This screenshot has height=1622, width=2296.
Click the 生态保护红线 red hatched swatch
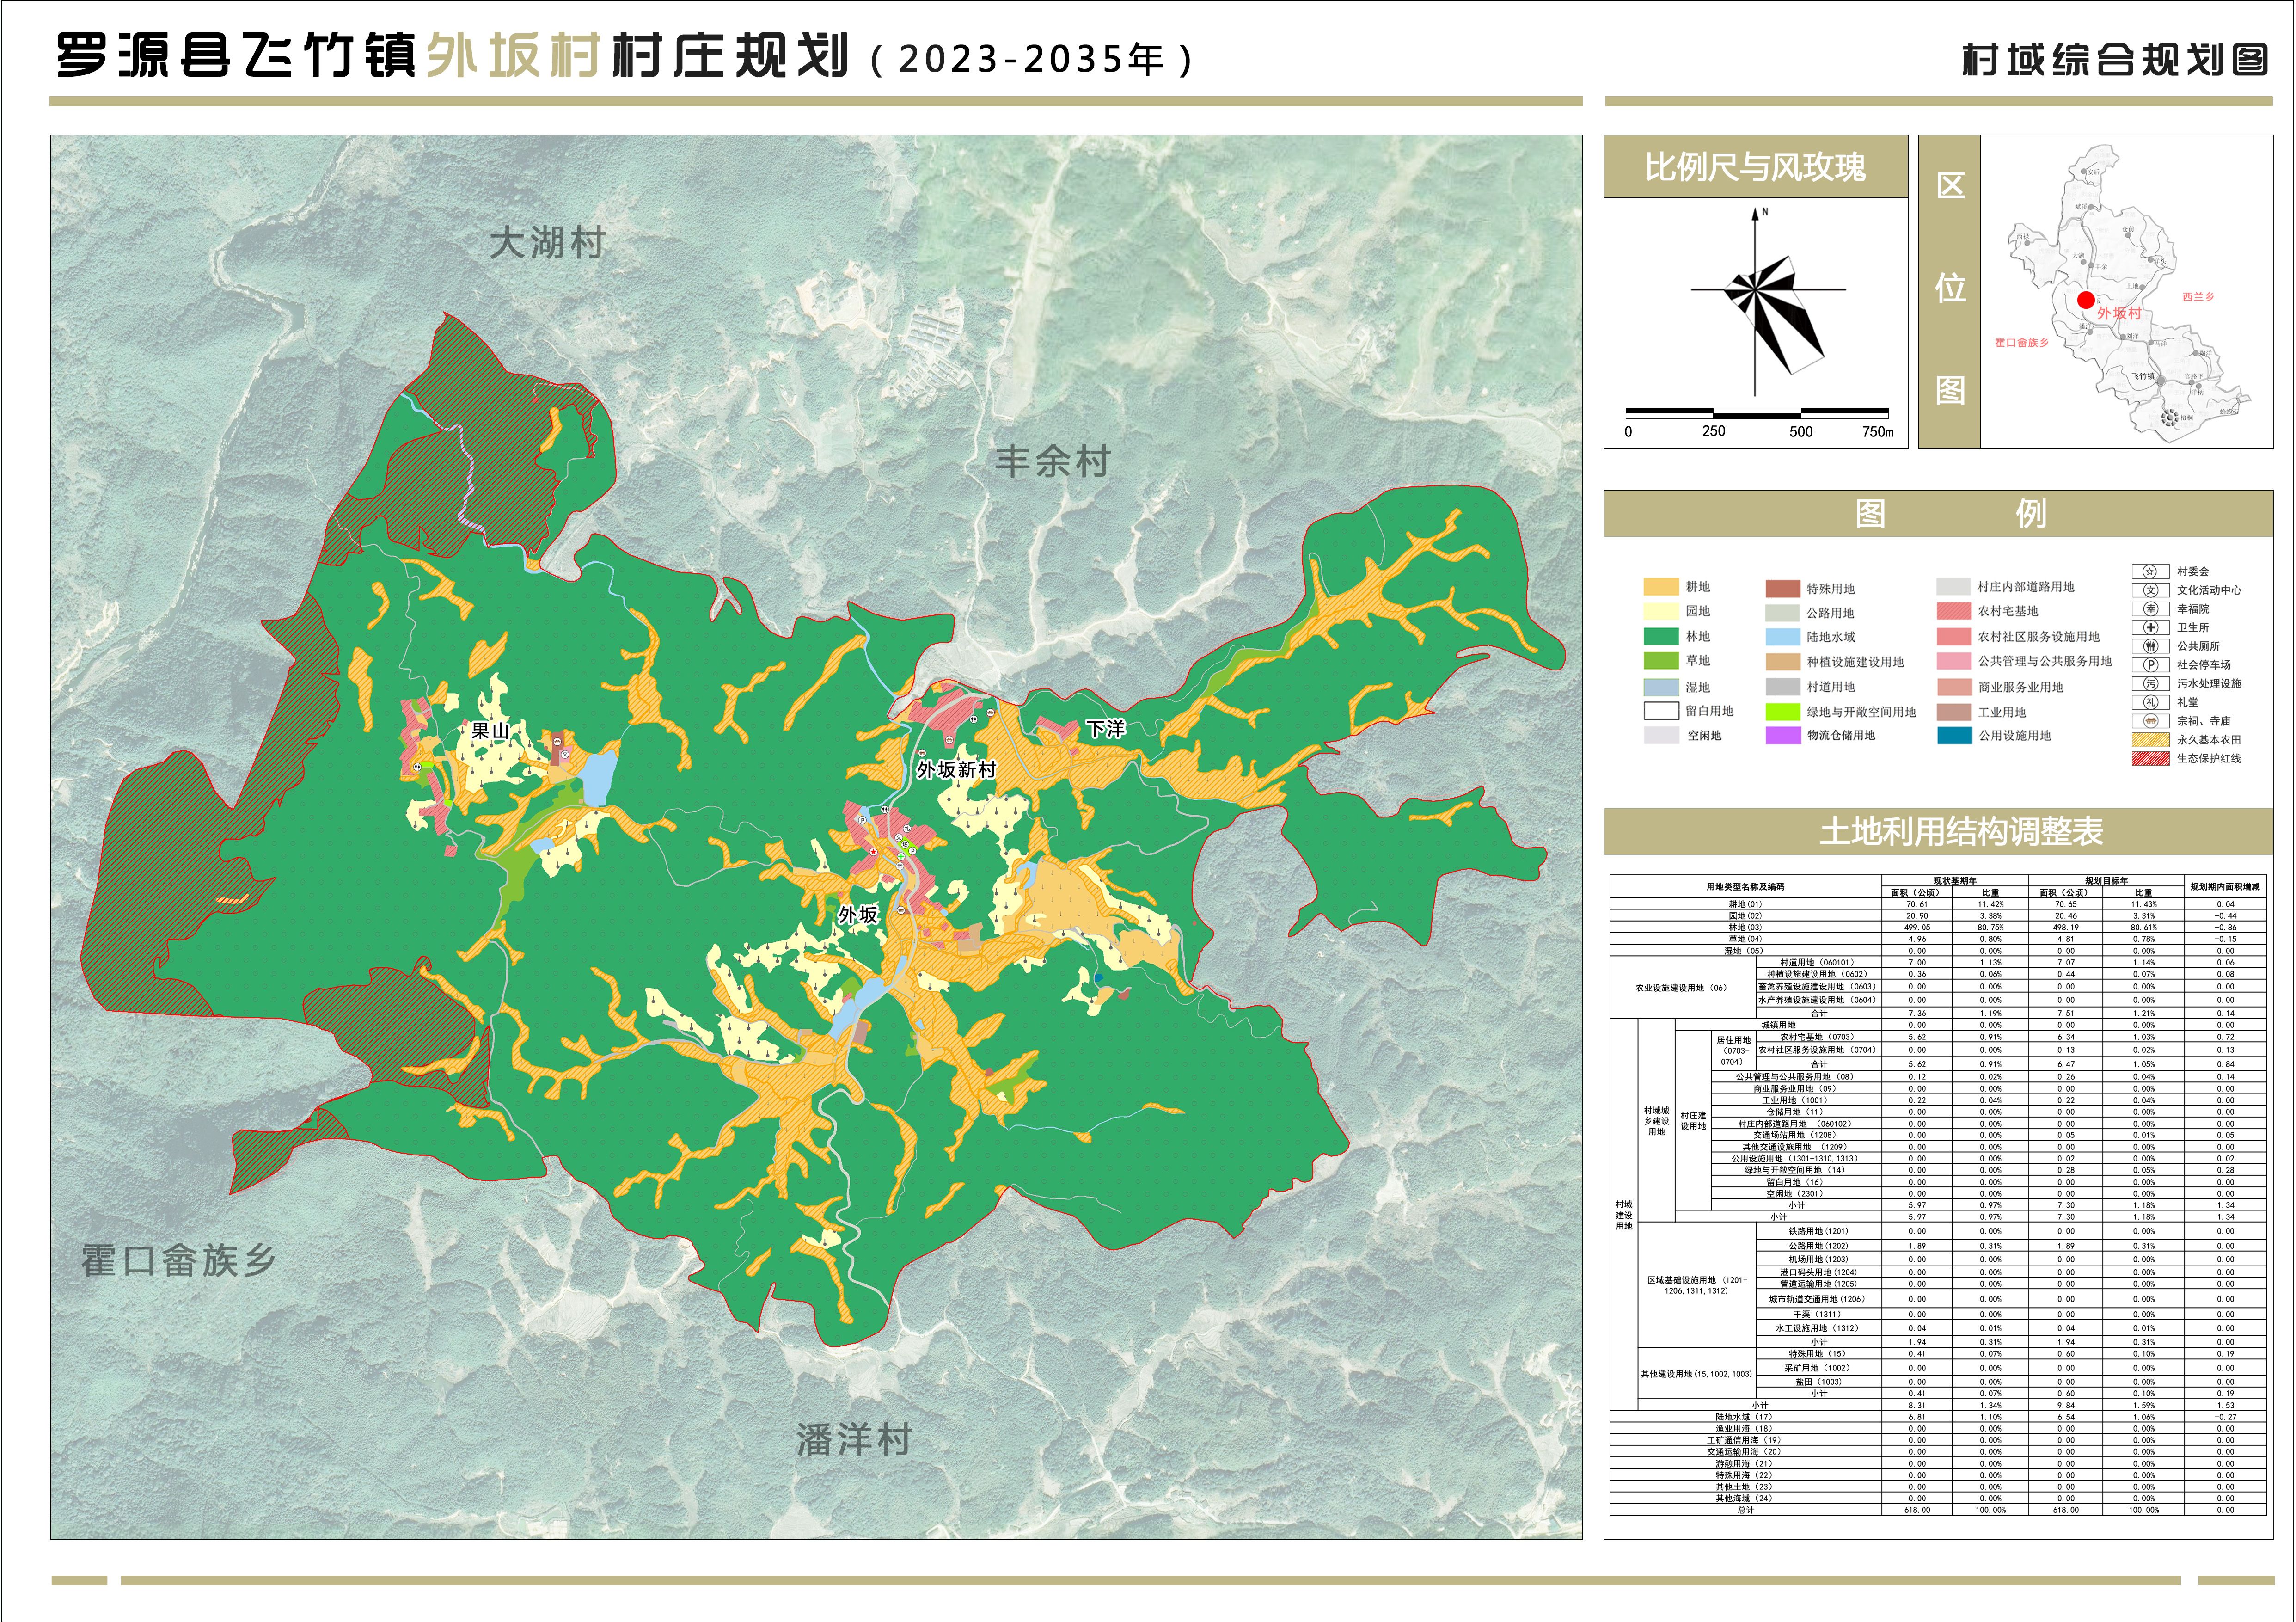pyautogui.click(x=2150, y=758)
